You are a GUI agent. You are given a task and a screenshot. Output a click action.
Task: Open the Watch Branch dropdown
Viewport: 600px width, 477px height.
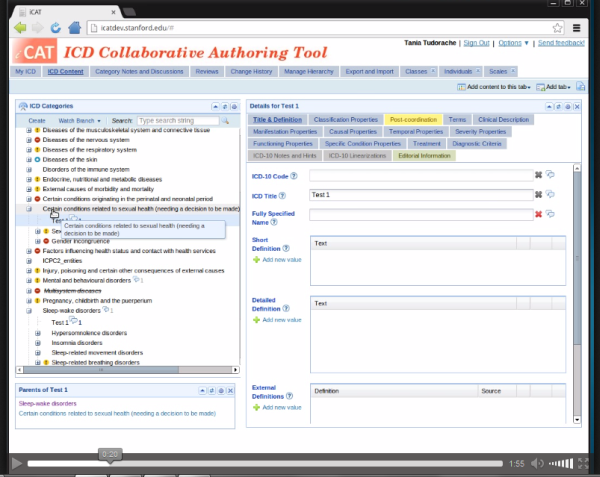click(80, 120)
